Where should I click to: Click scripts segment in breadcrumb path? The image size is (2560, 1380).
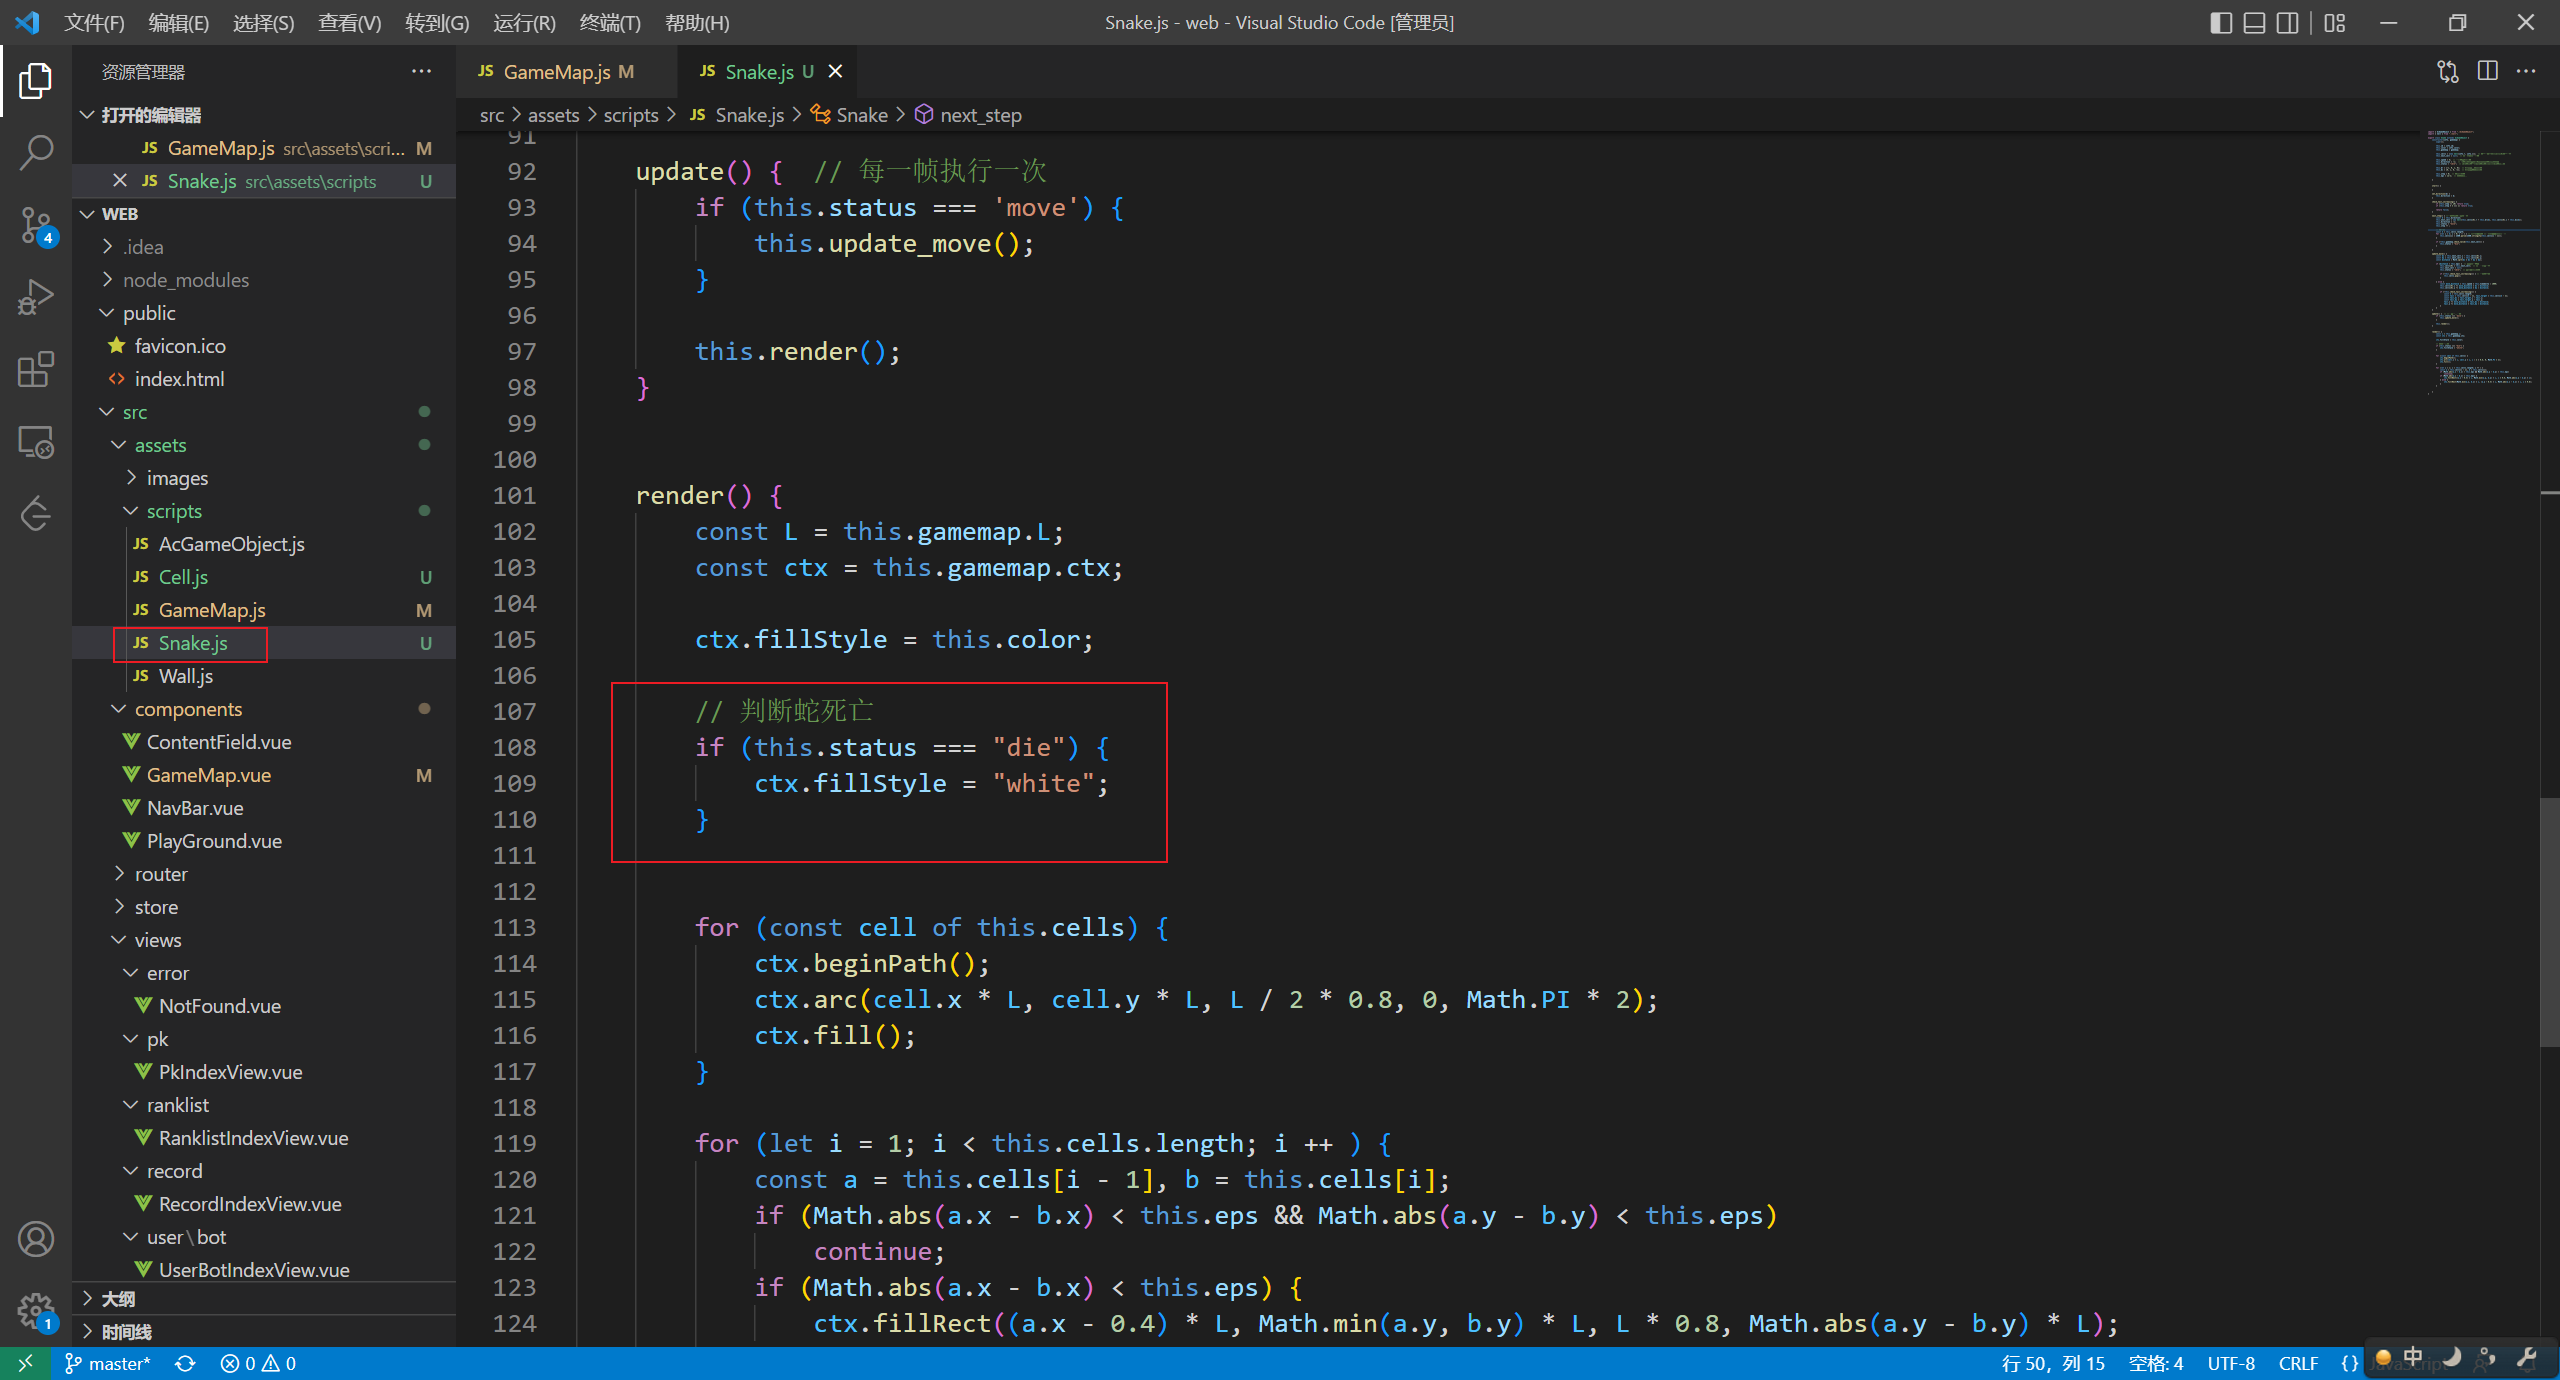631,115
